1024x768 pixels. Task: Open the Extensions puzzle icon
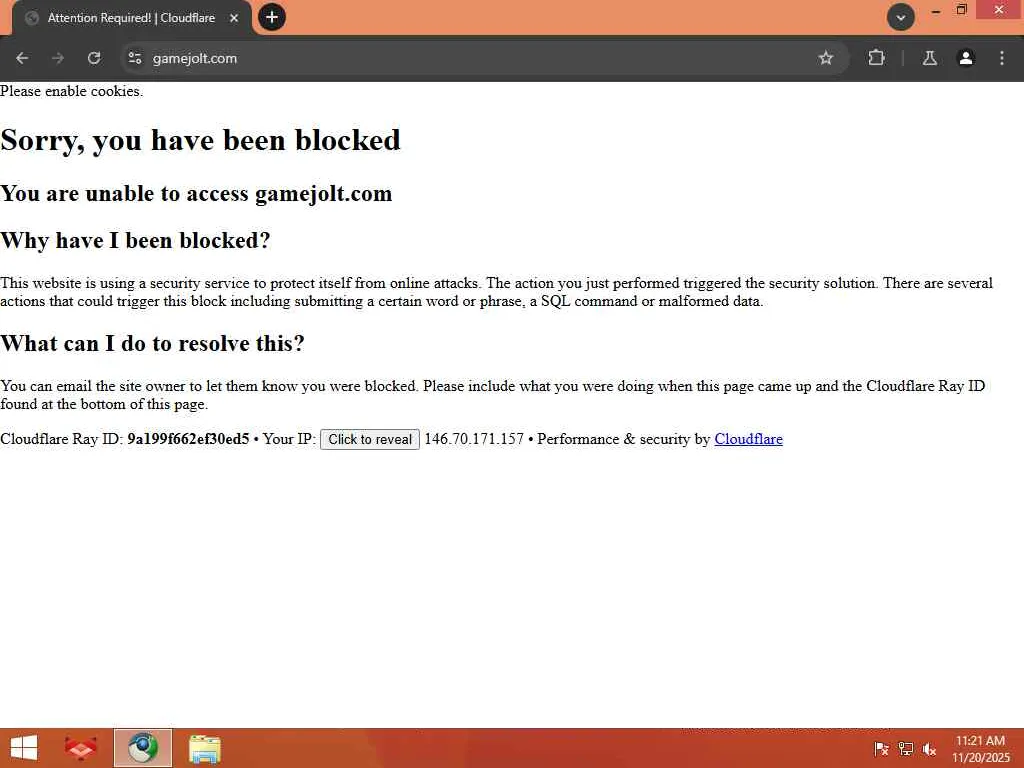876,58
